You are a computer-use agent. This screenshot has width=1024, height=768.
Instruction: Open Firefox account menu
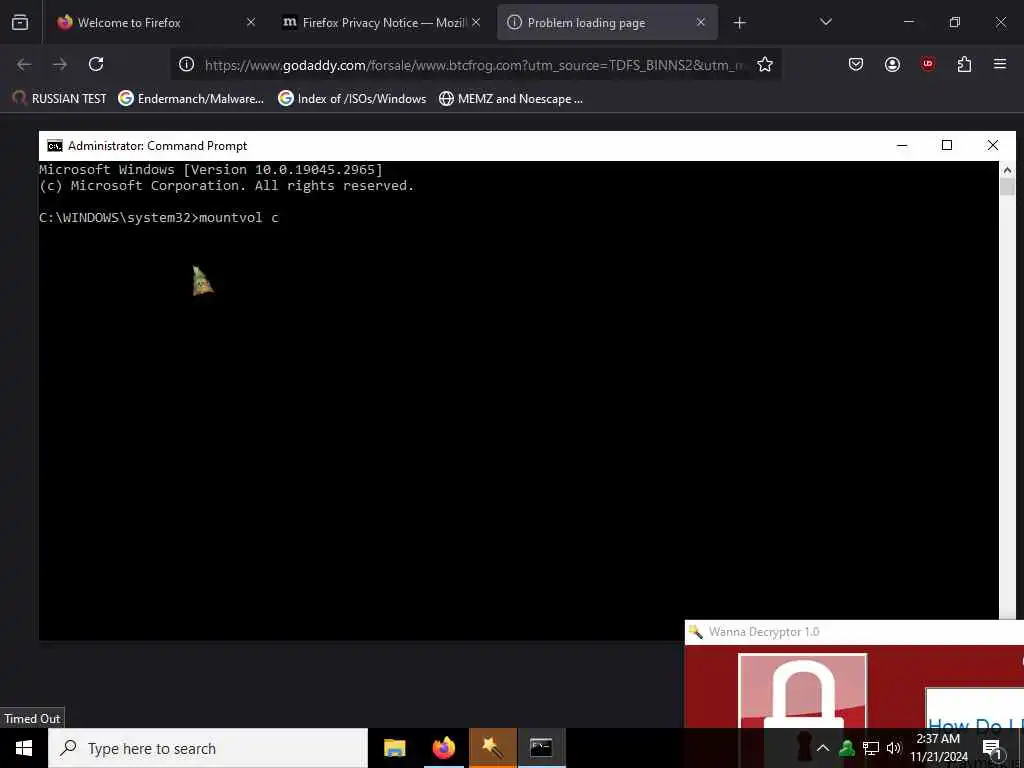click(892, 64)
